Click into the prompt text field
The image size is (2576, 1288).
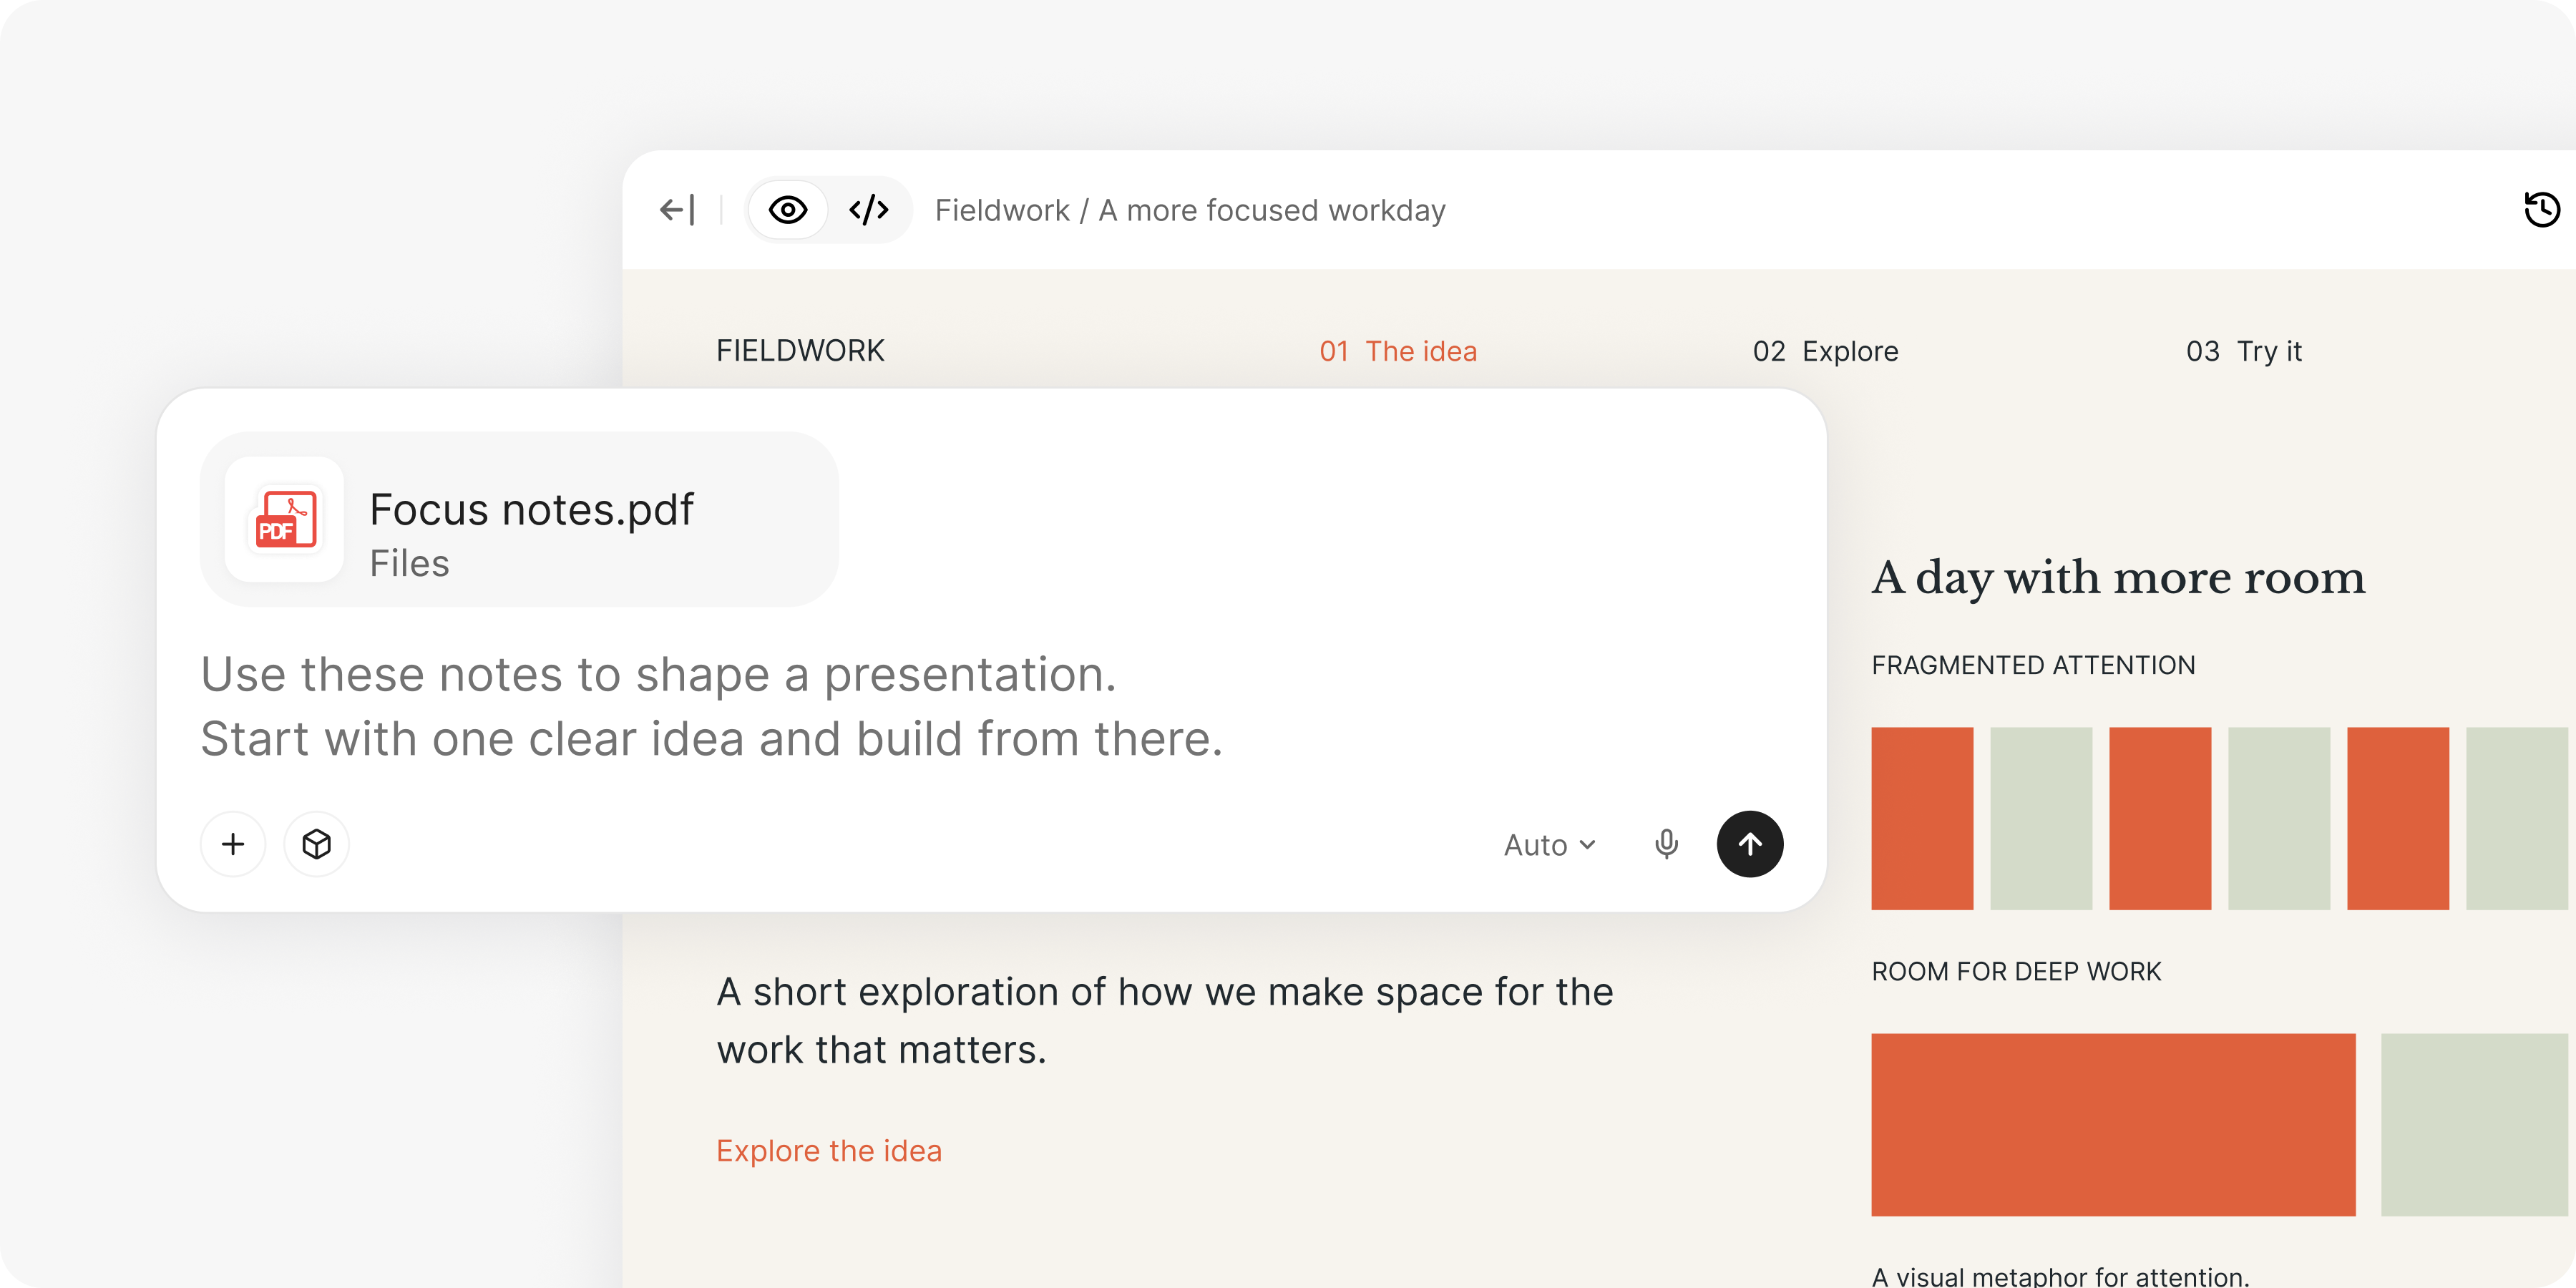(712, 706)
